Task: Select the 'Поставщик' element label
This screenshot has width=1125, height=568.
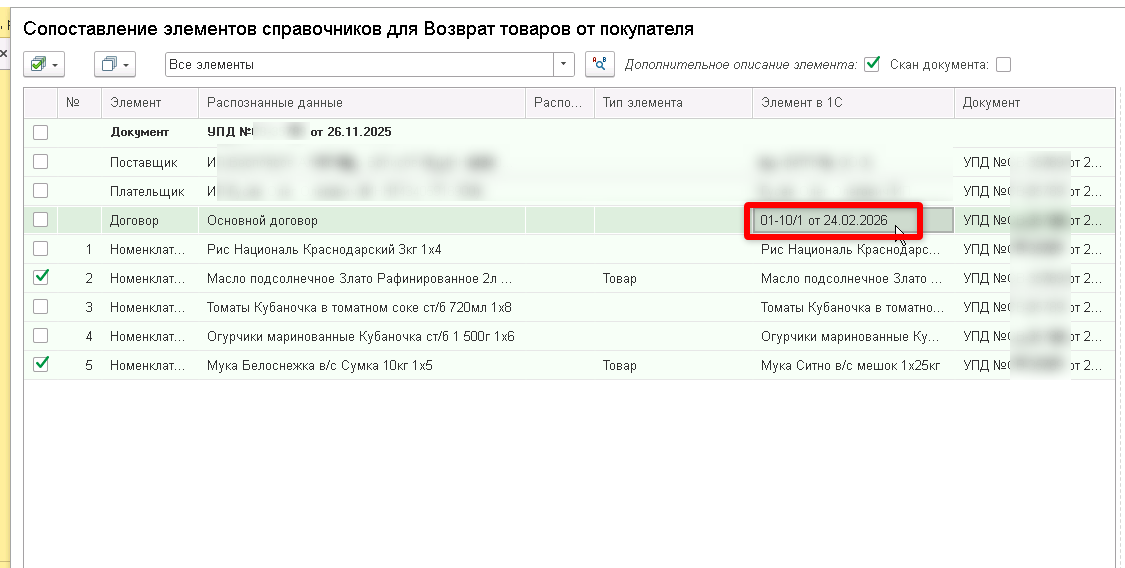Action: (143, 163)
